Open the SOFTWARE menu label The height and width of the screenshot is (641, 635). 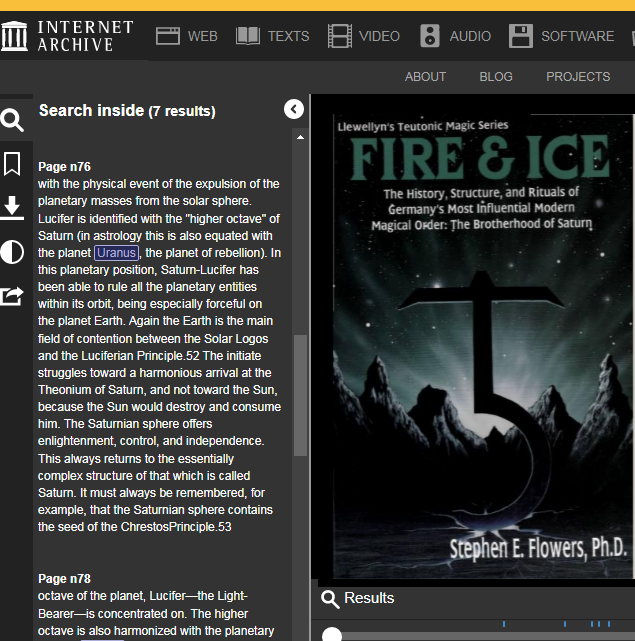click(578, 36)
